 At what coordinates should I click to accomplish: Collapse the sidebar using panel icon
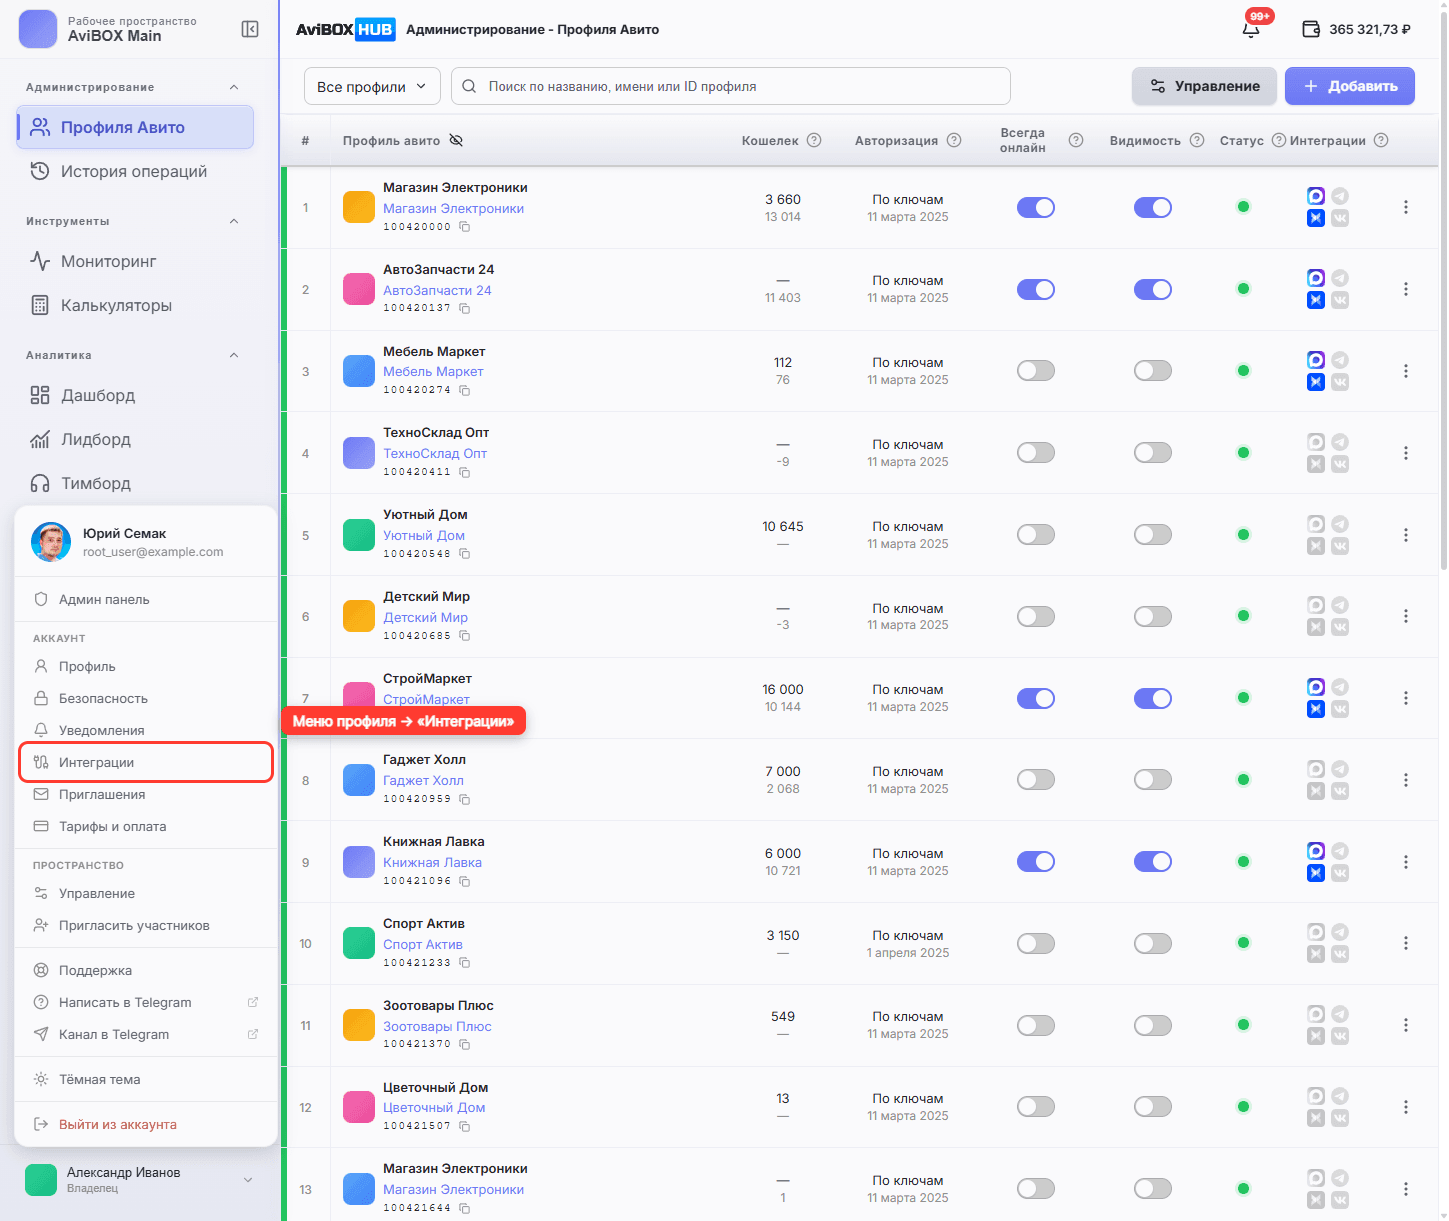click(x=250, y=29)
